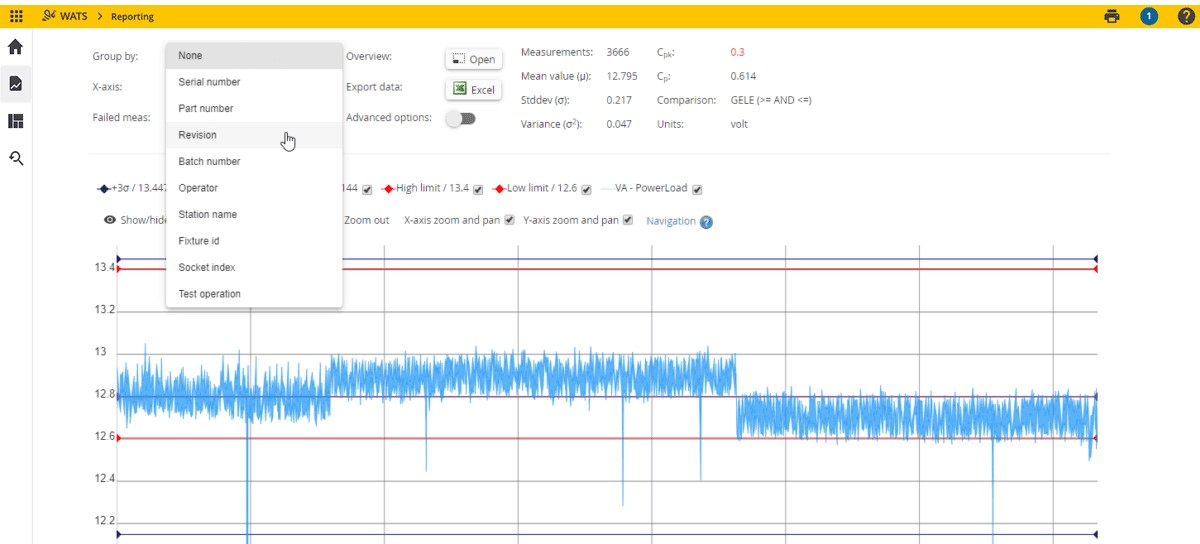Click the Cpk value 0.3
This screenshot has width=1200, height=544.
737,52
